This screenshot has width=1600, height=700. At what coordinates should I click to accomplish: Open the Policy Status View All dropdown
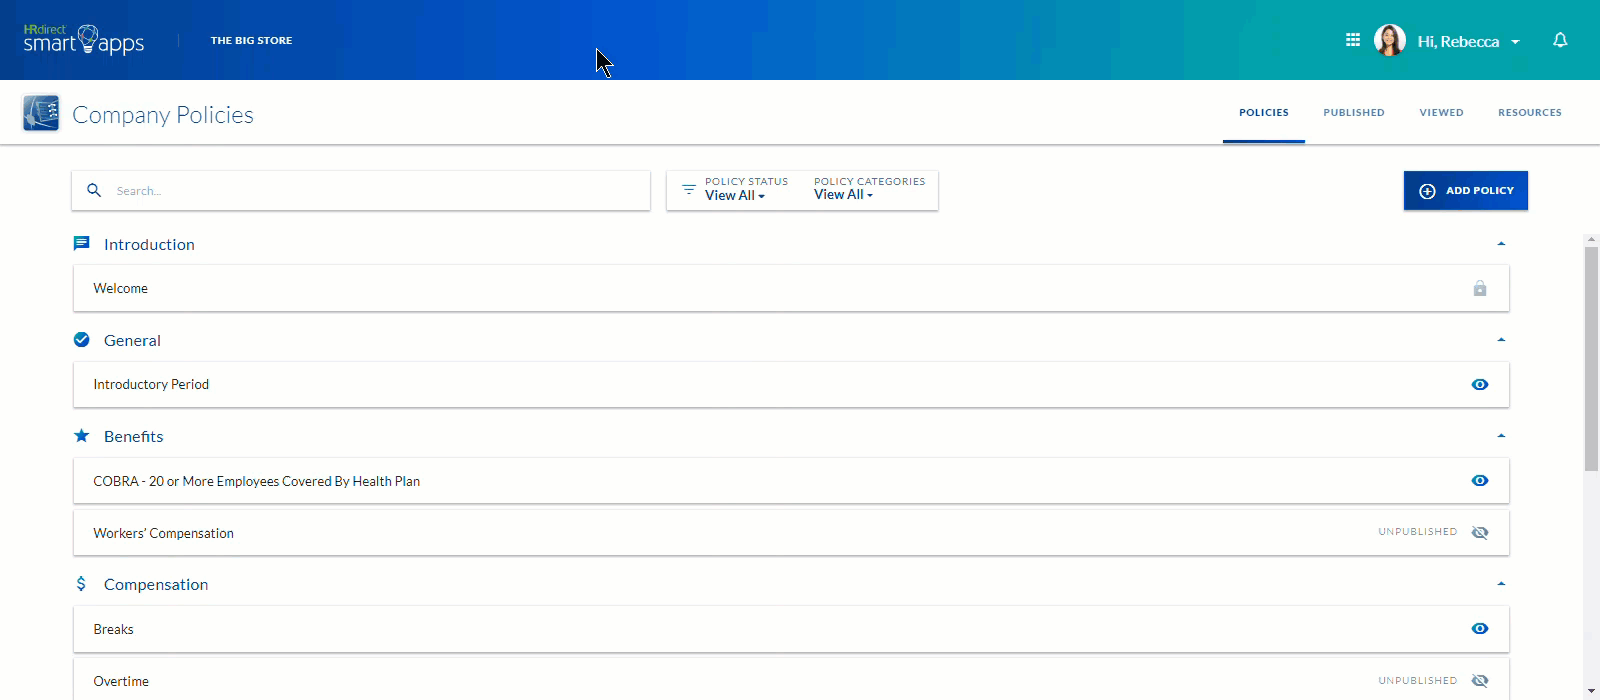click(x=735, y=196)
